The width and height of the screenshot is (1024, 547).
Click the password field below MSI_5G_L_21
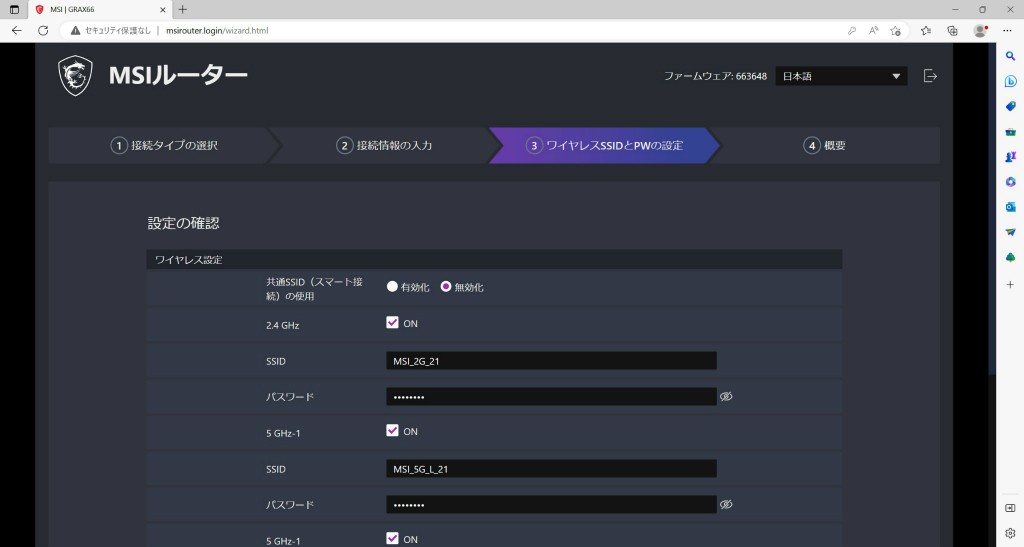[x=551, y=505]
